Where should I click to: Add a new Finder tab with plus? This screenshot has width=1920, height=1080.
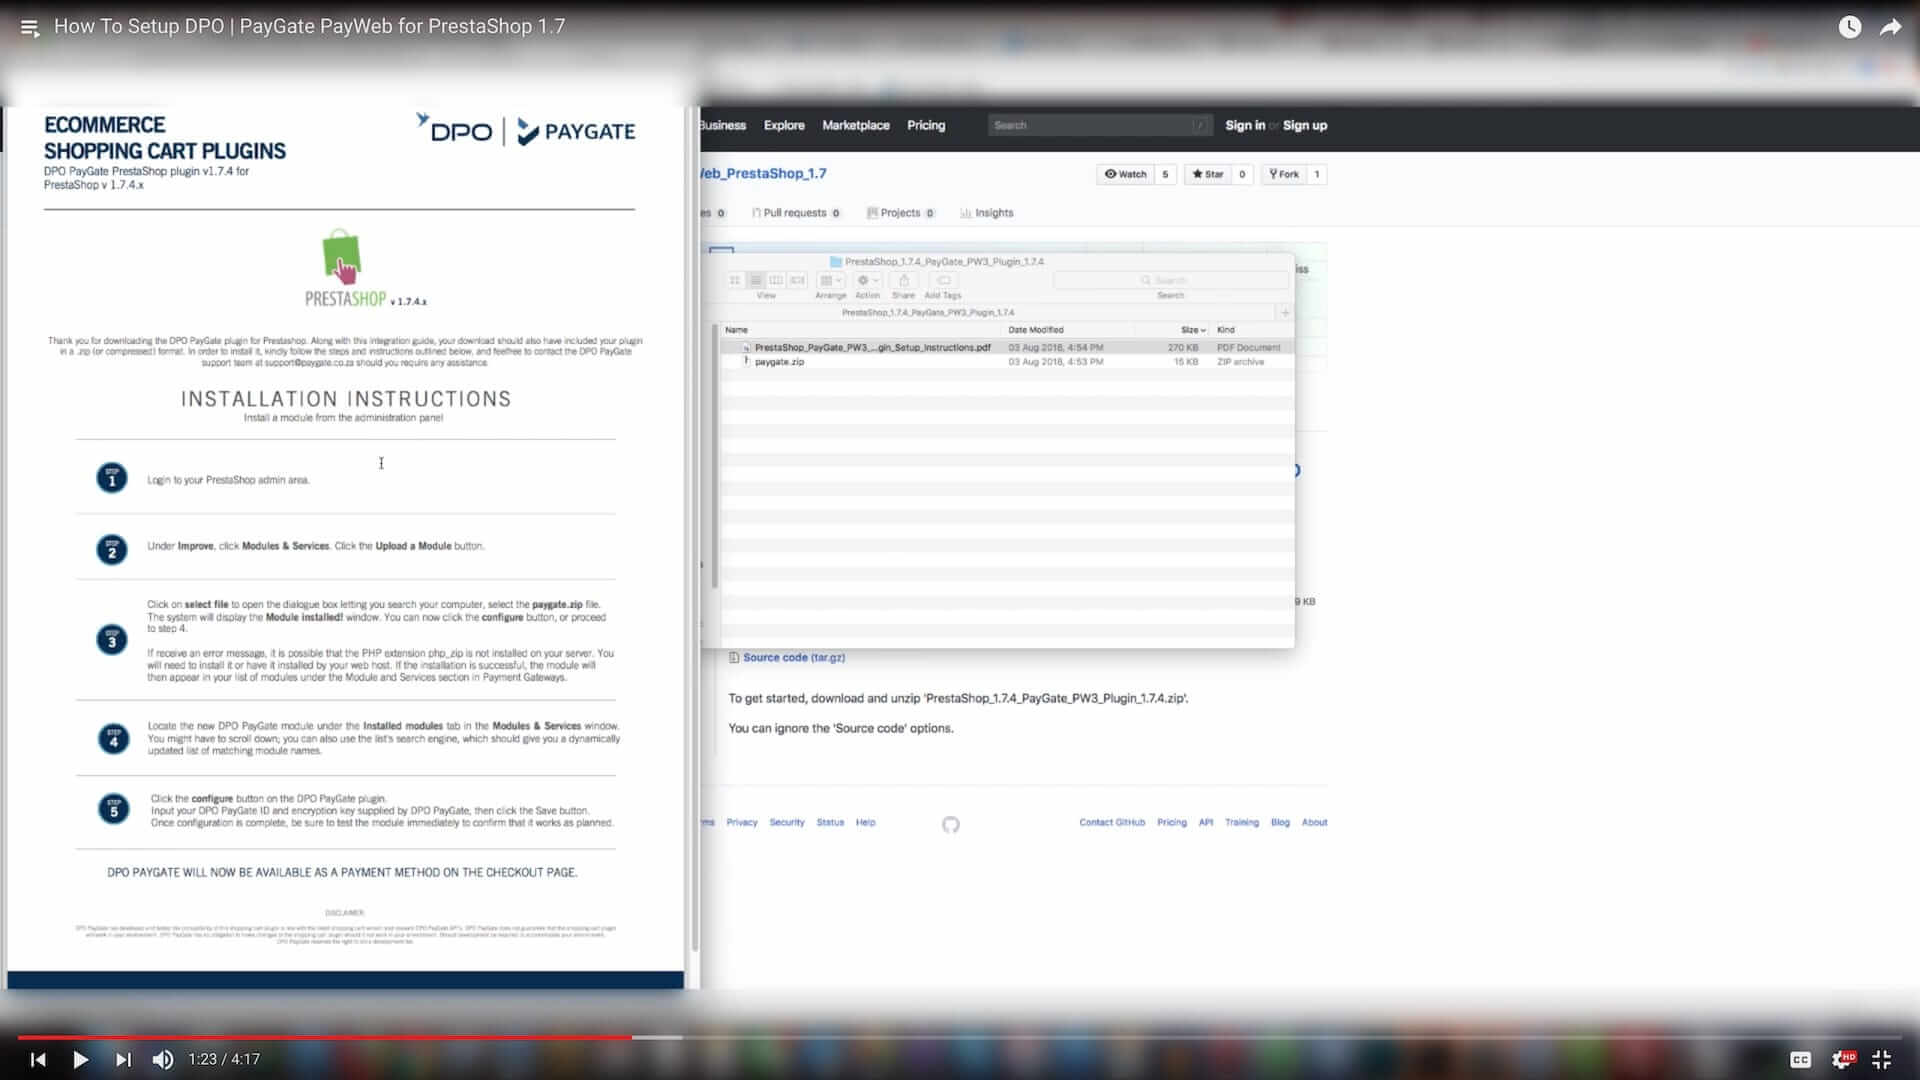1285,313
